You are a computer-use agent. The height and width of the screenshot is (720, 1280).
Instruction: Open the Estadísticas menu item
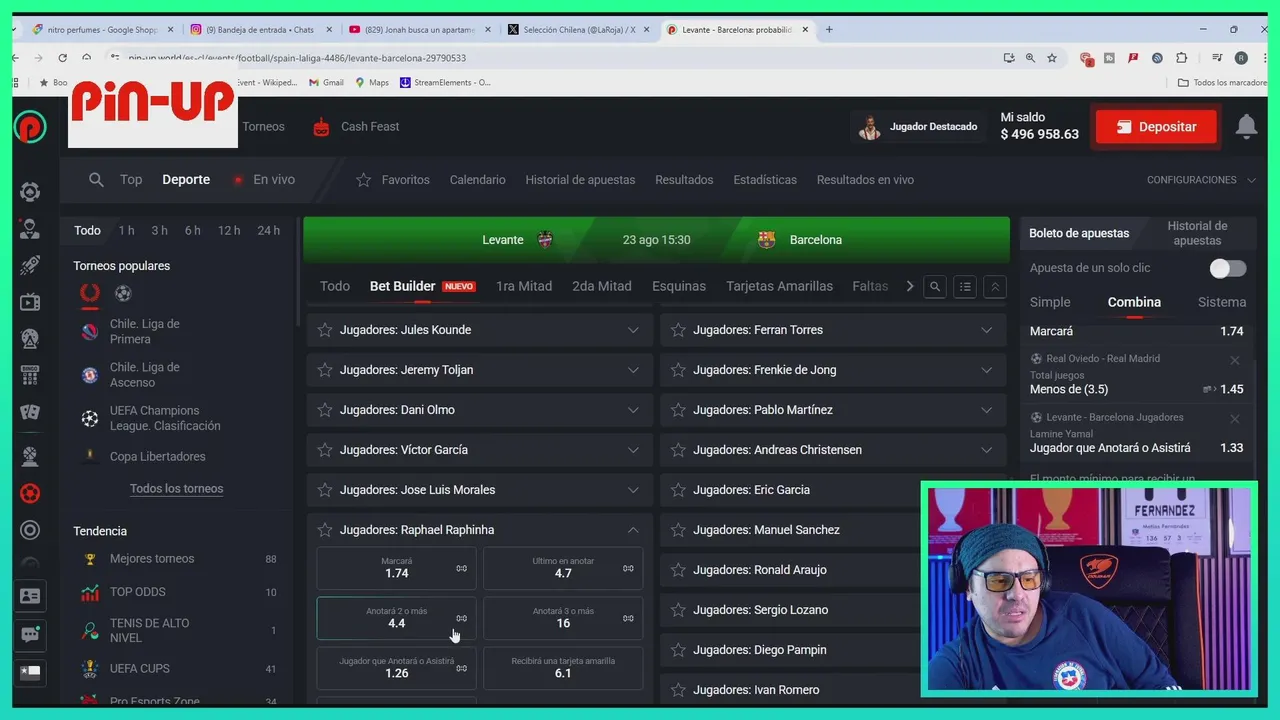(x=765, y=180)
